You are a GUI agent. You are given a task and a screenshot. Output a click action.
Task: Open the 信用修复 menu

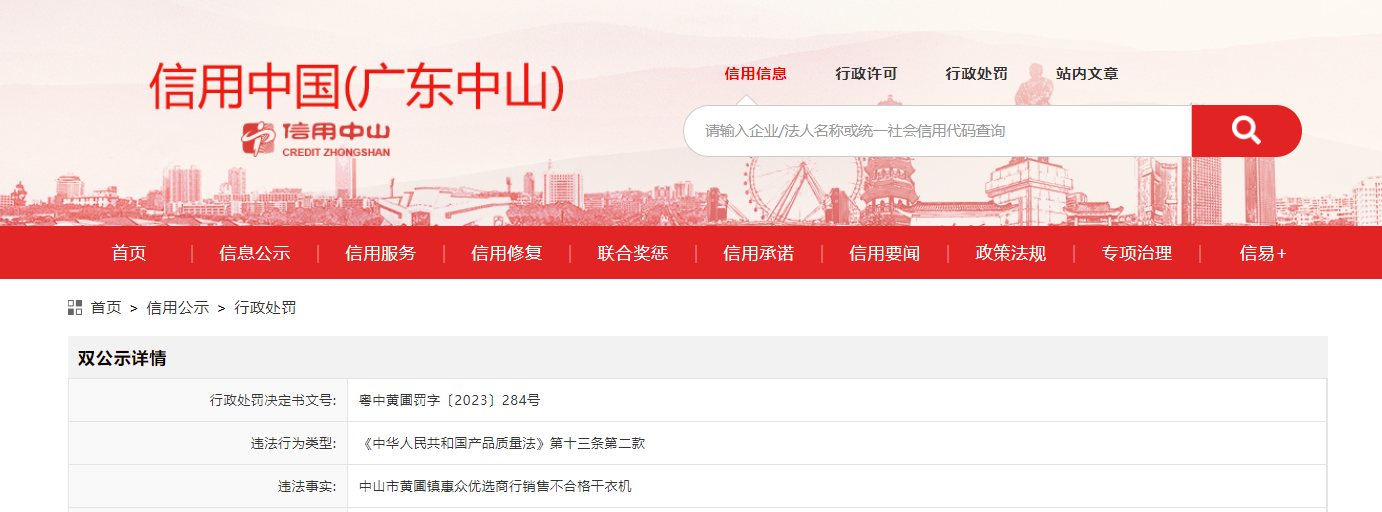(507, 253)
